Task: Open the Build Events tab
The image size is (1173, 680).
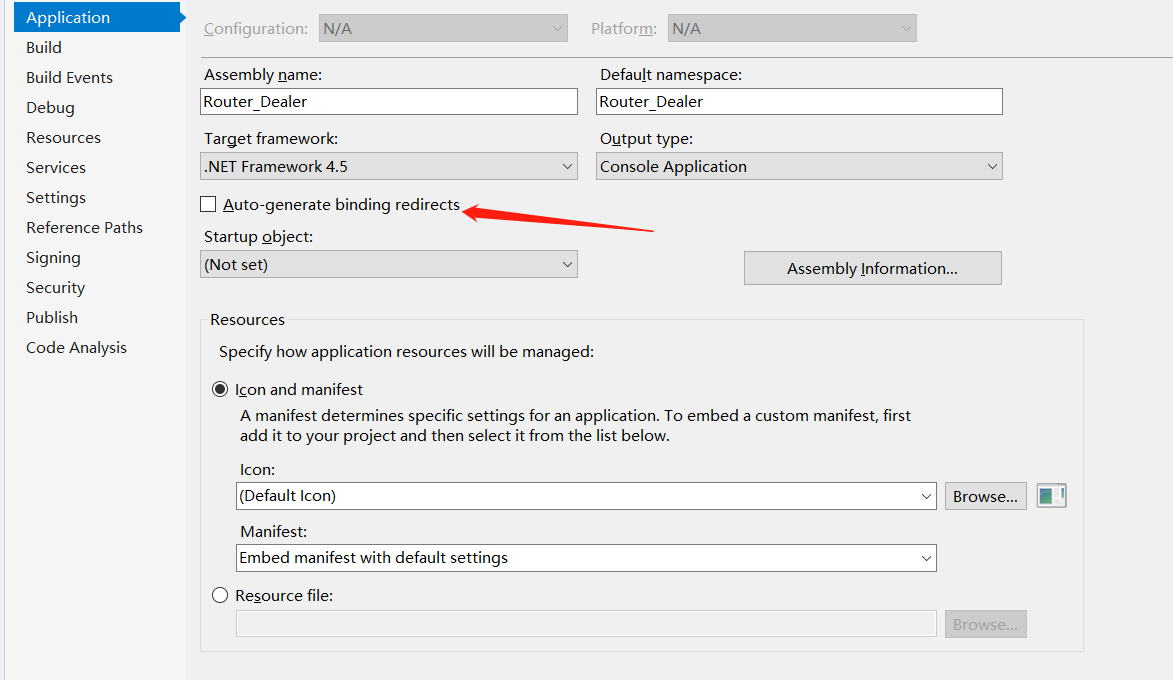Action: [69, 77]
